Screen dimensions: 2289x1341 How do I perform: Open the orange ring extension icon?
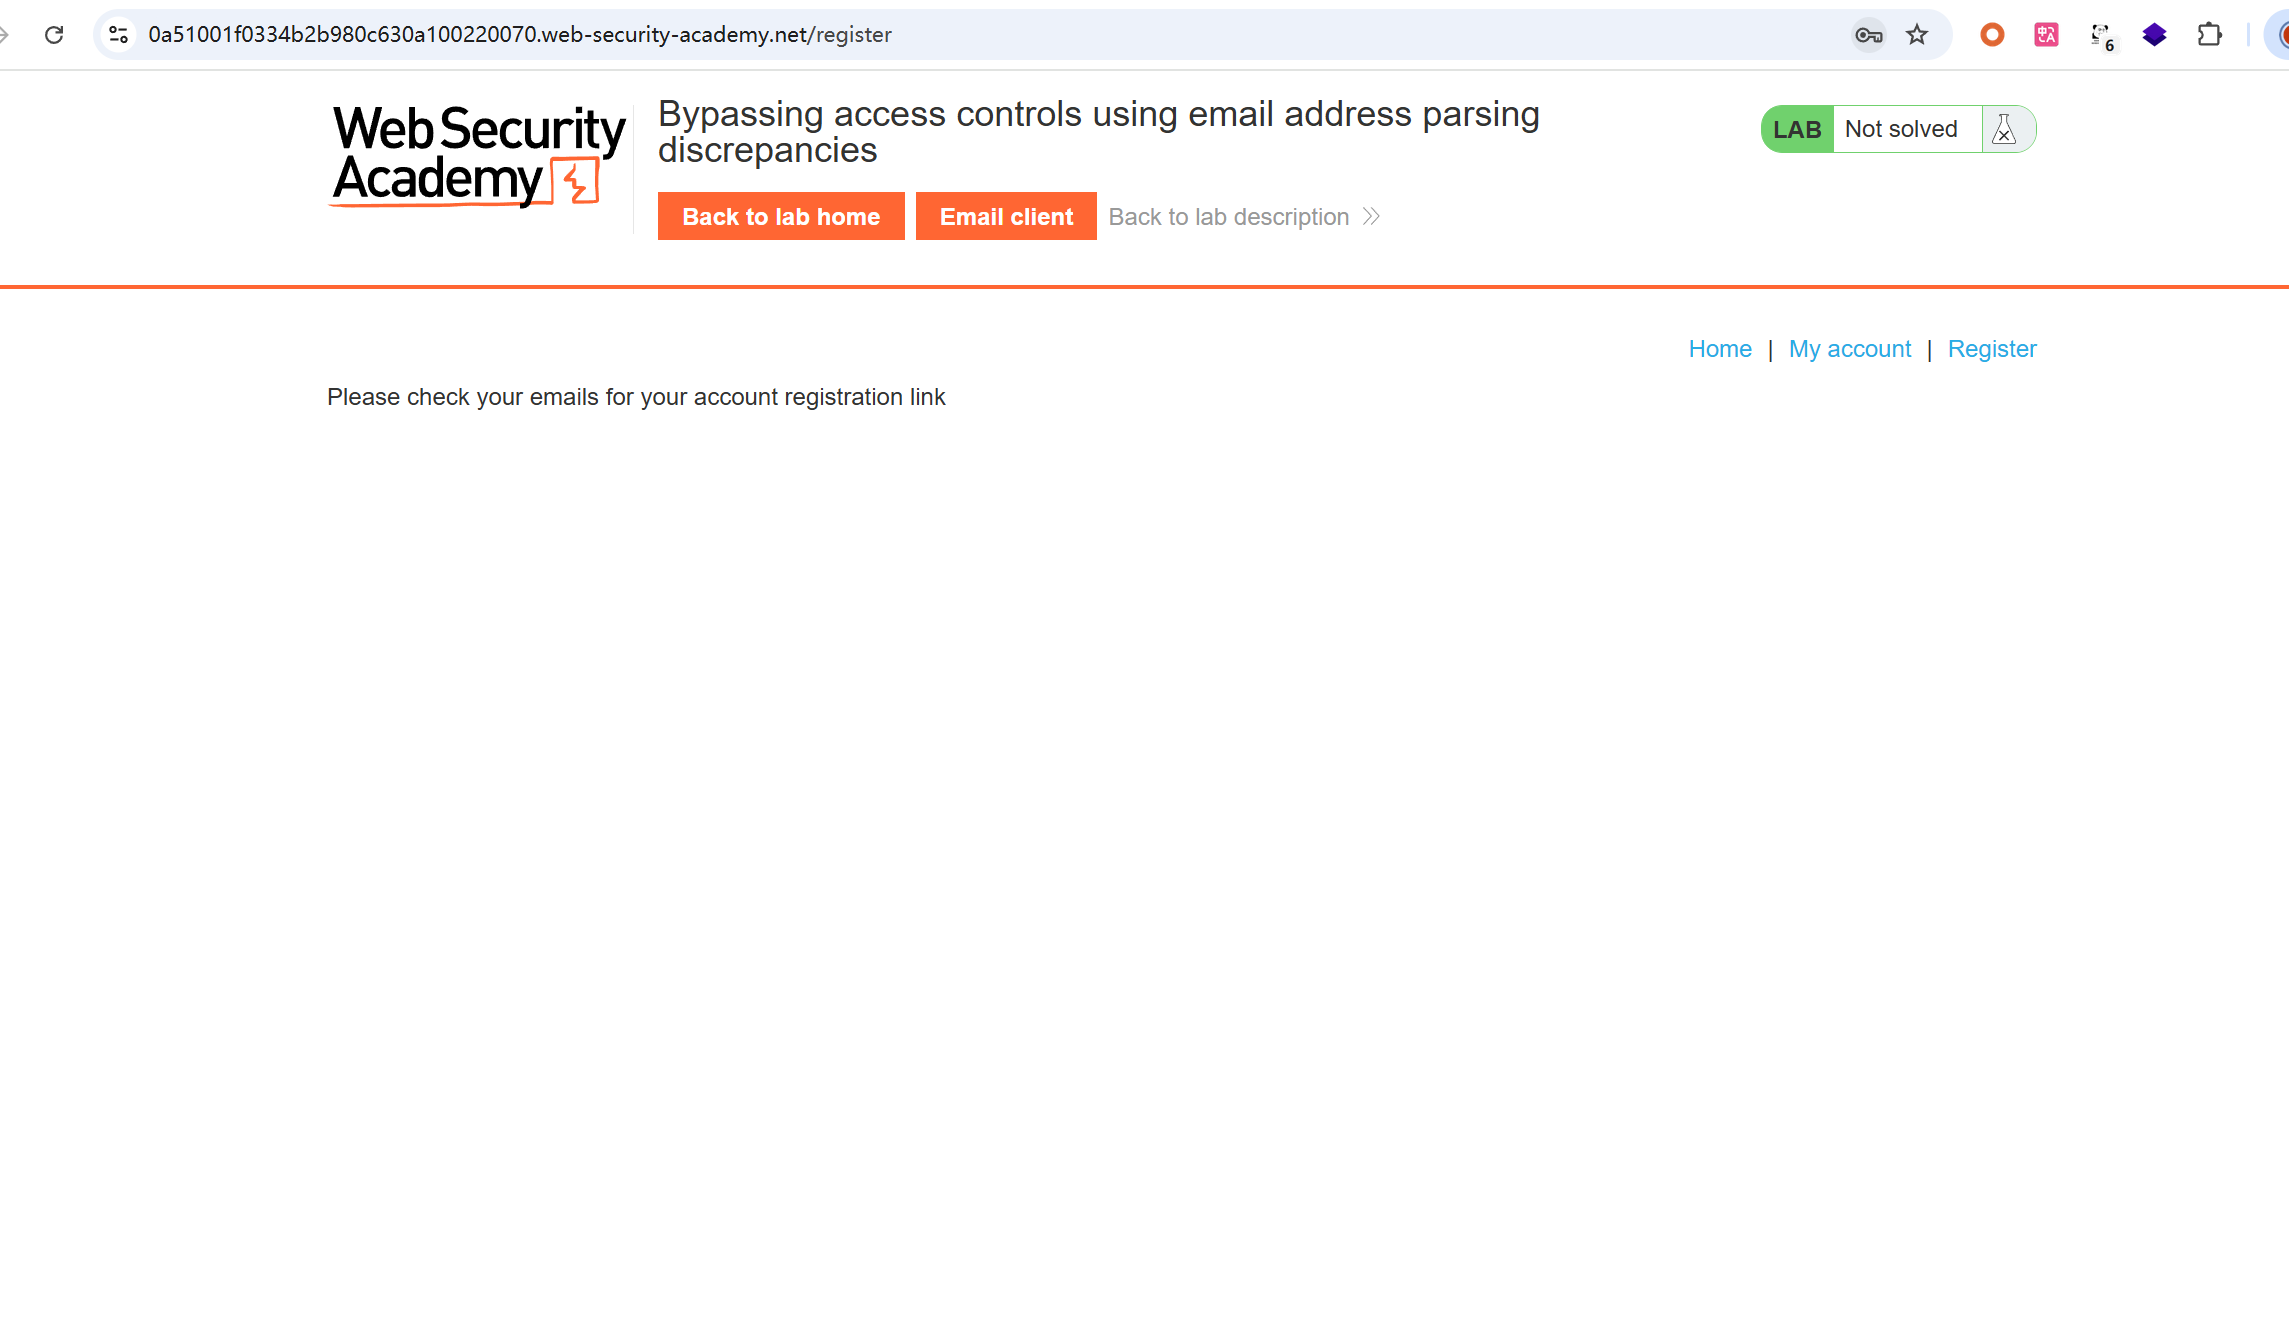click(1992, 35)
